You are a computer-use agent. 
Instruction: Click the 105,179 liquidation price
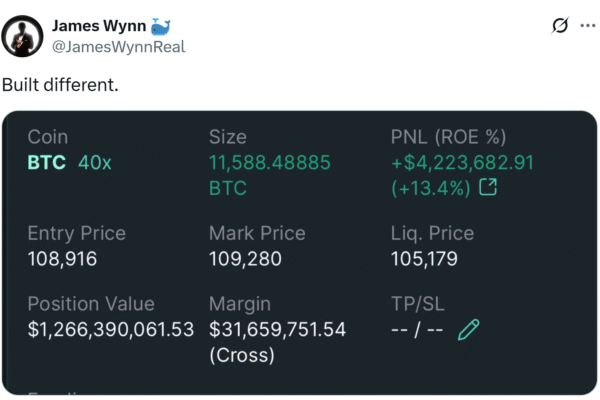tap(424, 259)
